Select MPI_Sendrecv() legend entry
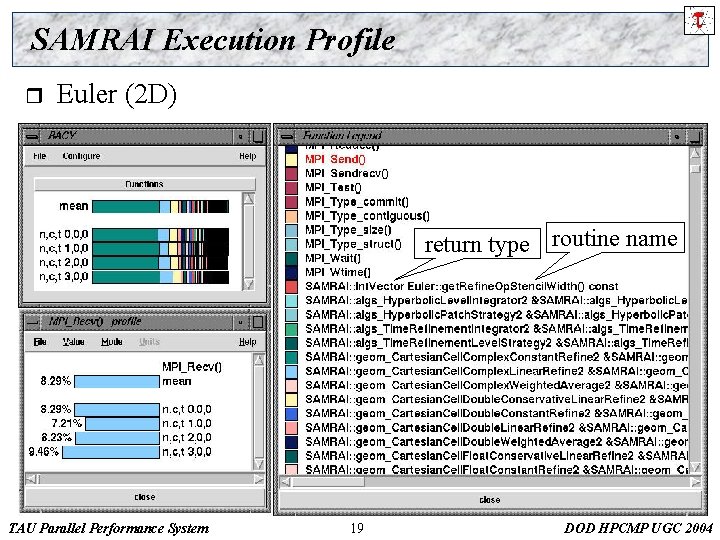This screenshot has height=540, width=720. coord(347,174)
